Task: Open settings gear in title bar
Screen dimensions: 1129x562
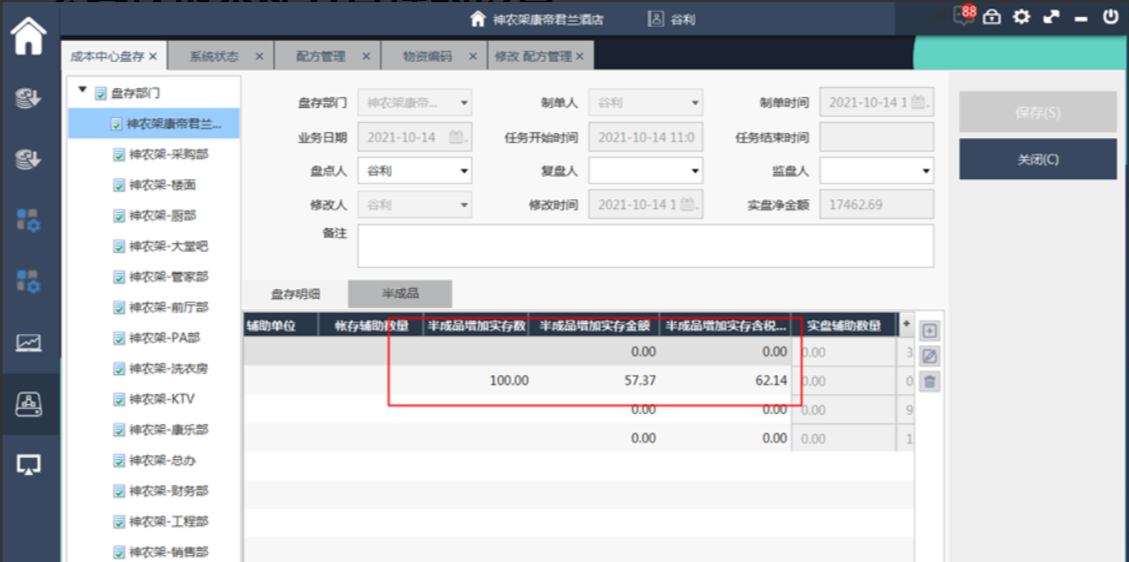Action: 1021,17
